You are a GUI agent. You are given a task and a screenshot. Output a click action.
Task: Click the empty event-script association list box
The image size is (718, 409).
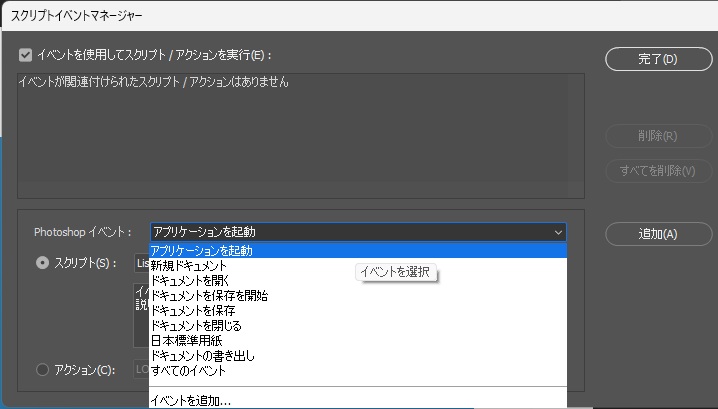click(x=301, y=136)
